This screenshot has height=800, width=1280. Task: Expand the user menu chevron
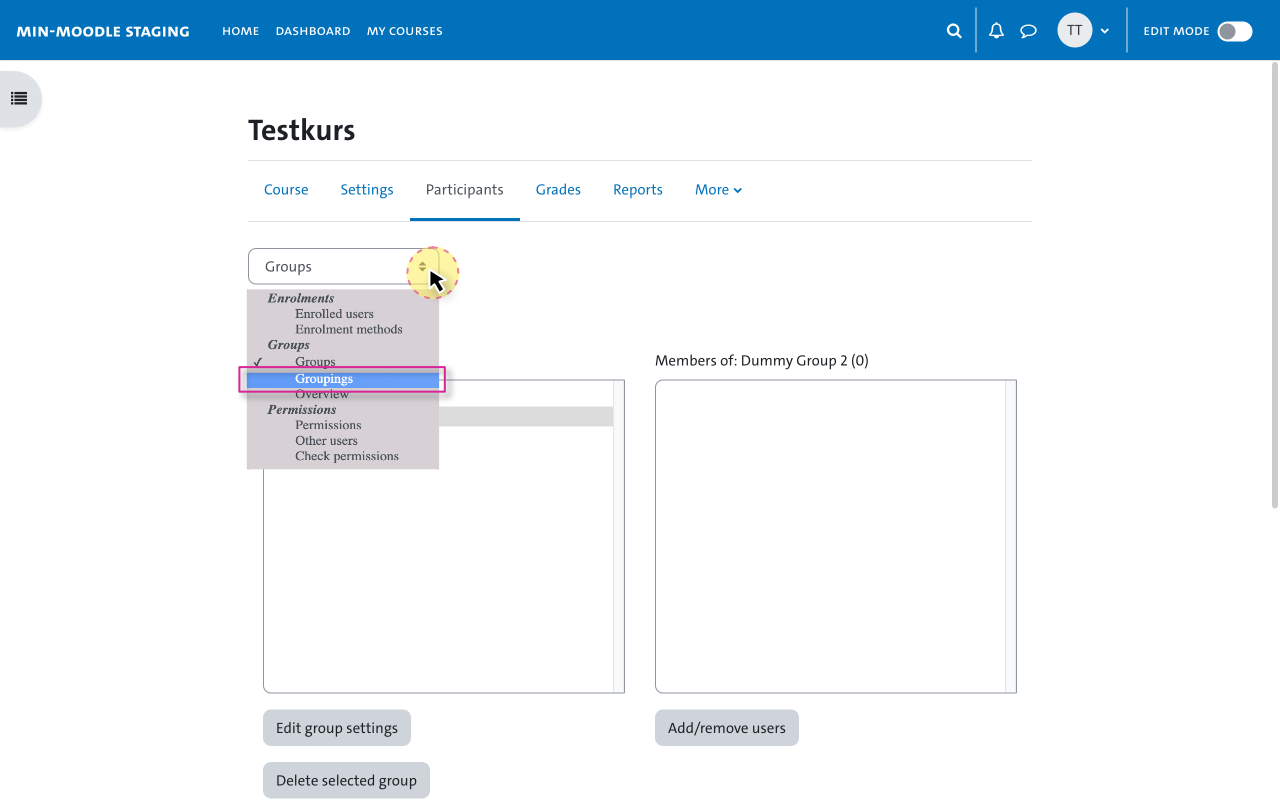(1105, 31)
